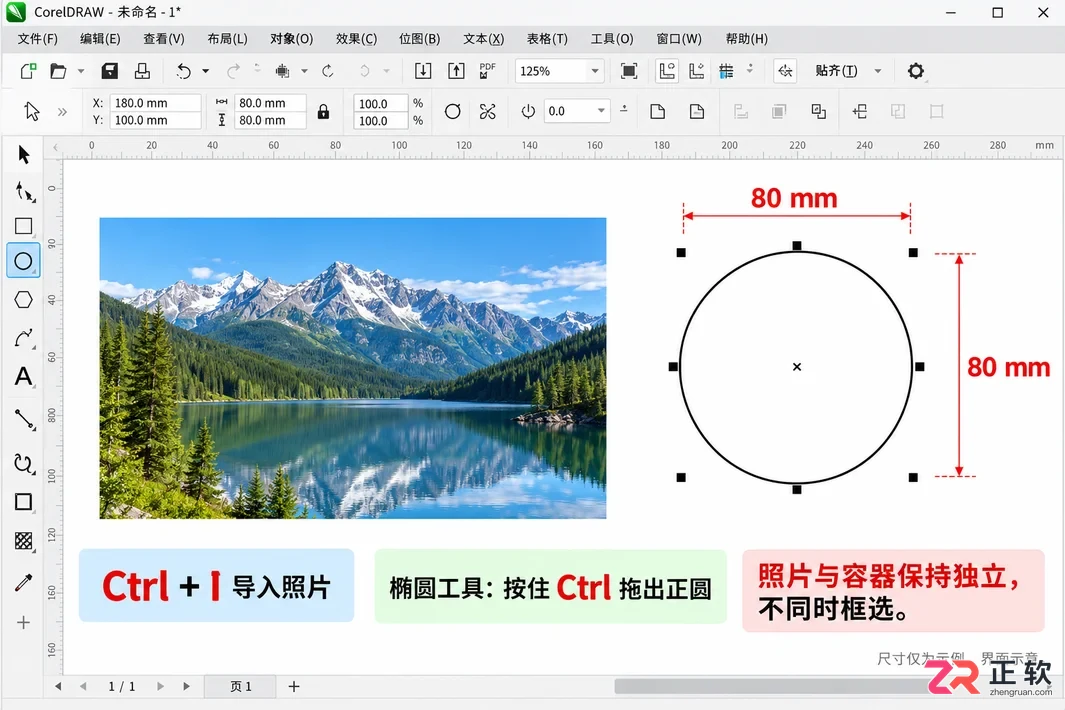The image size is (1065, 710).
Task: Expand the Open file dropdown arrow
Action: (x=81, y=71)
